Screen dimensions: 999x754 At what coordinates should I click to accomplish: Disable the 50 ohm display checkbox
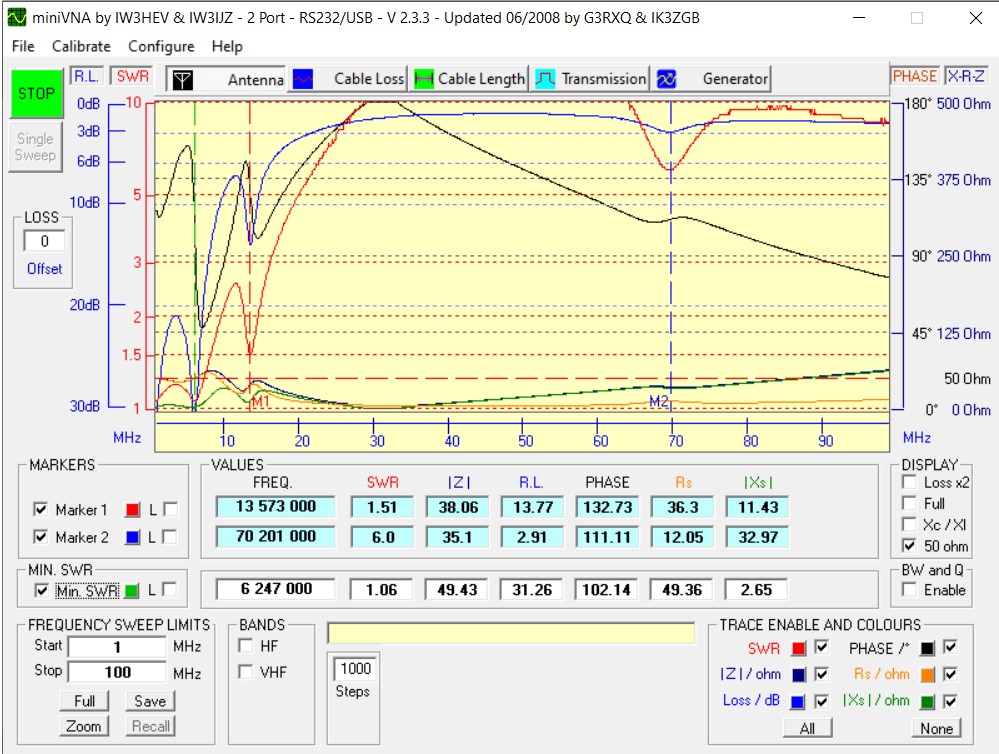pos(908,546)
